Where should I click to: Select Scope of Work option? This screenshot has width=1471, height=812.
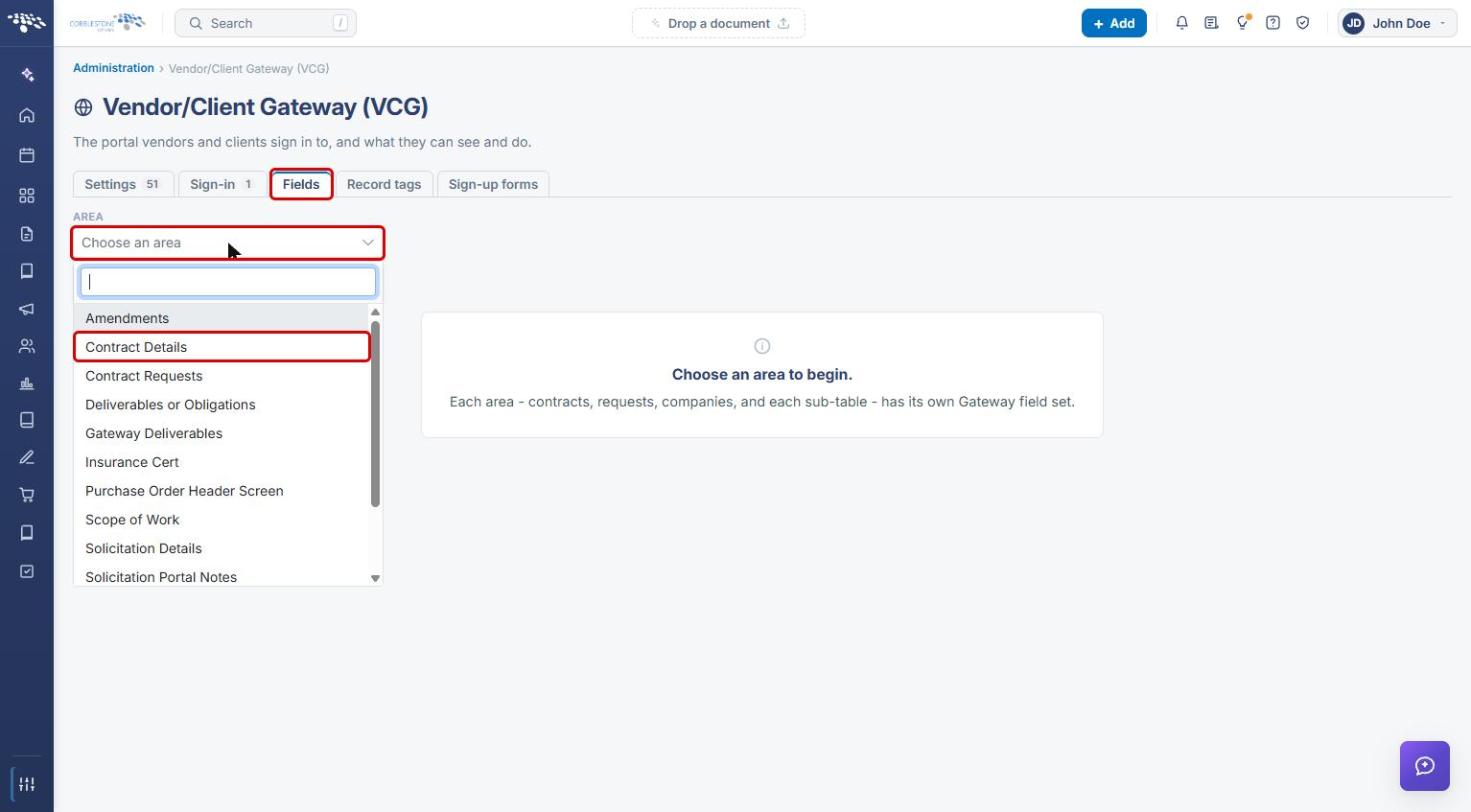222,520
